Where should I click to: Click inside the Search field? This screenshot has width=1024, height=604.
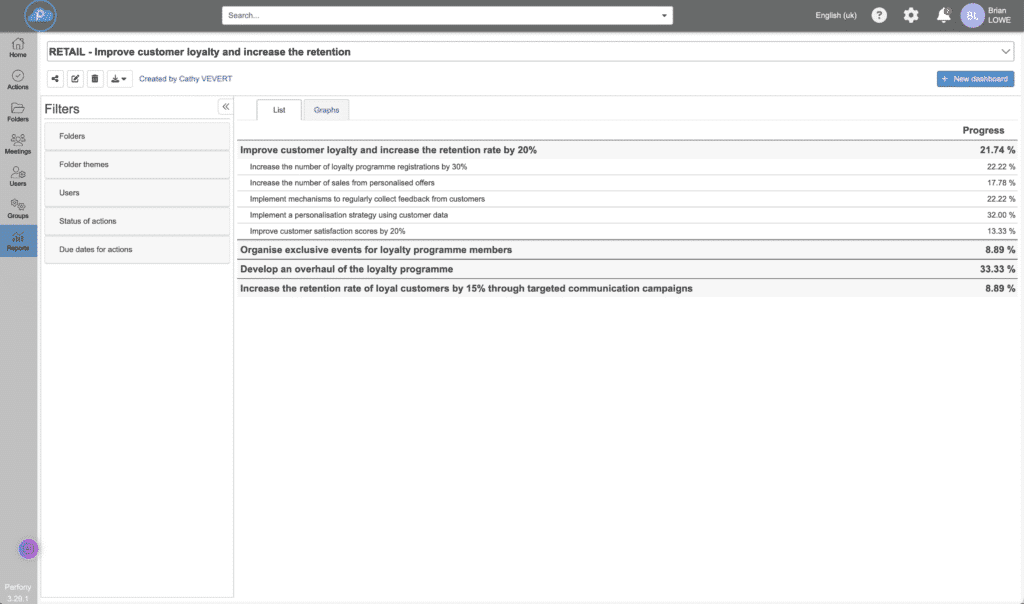[x=440, y=16]
